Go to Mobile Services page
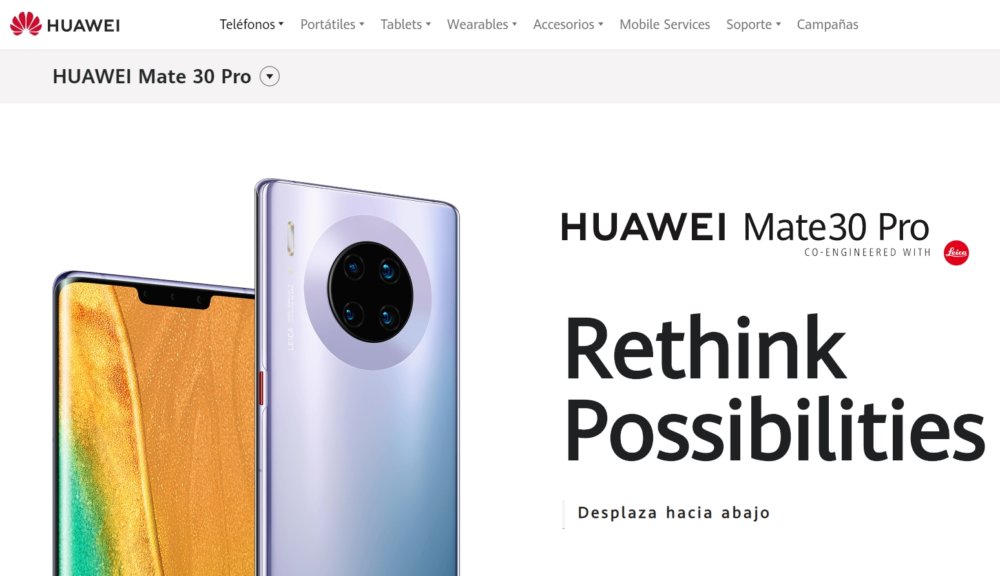The image size is (1000, 576). click(x=665, y=24)
